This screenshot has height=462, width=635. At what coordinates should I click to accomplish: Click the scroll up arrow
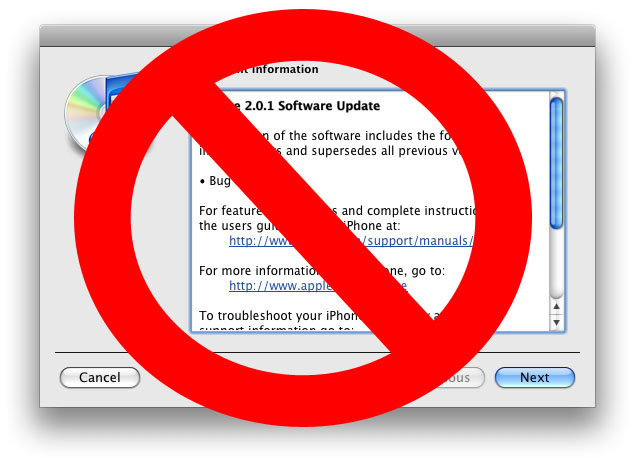pyautogui.click(x=556, y=306)
